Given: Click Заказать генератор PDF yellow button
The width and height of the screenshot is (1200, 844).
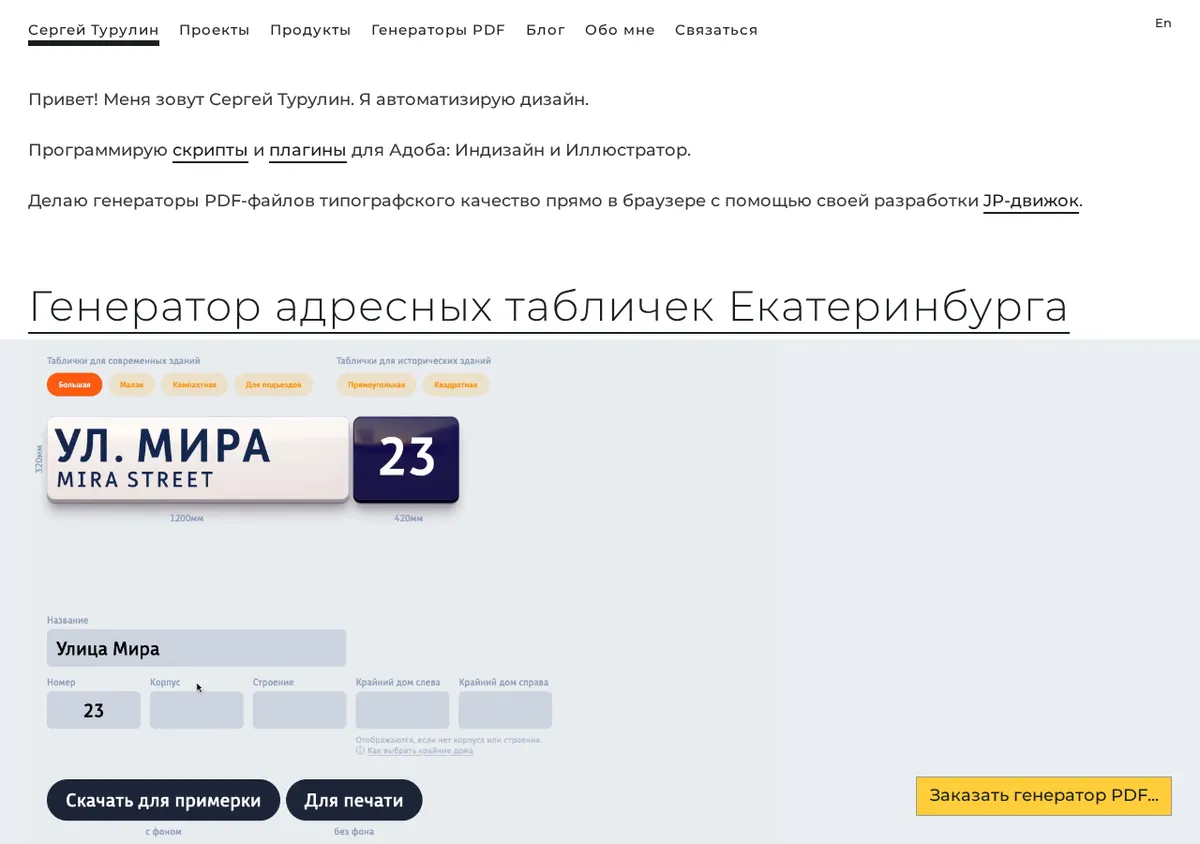Looking at the screenshot, I should 1043,796.
